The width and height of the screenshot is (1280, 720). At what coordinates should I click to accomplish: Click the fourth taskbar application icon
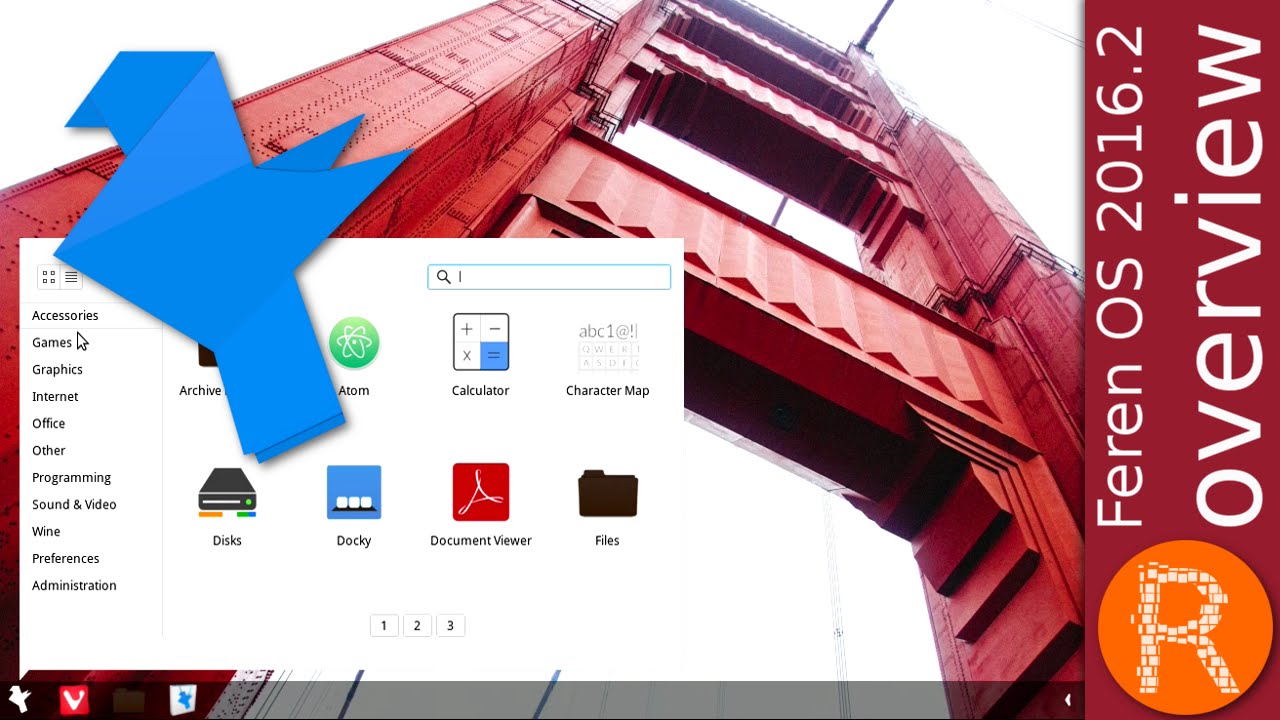click(183, 700)
